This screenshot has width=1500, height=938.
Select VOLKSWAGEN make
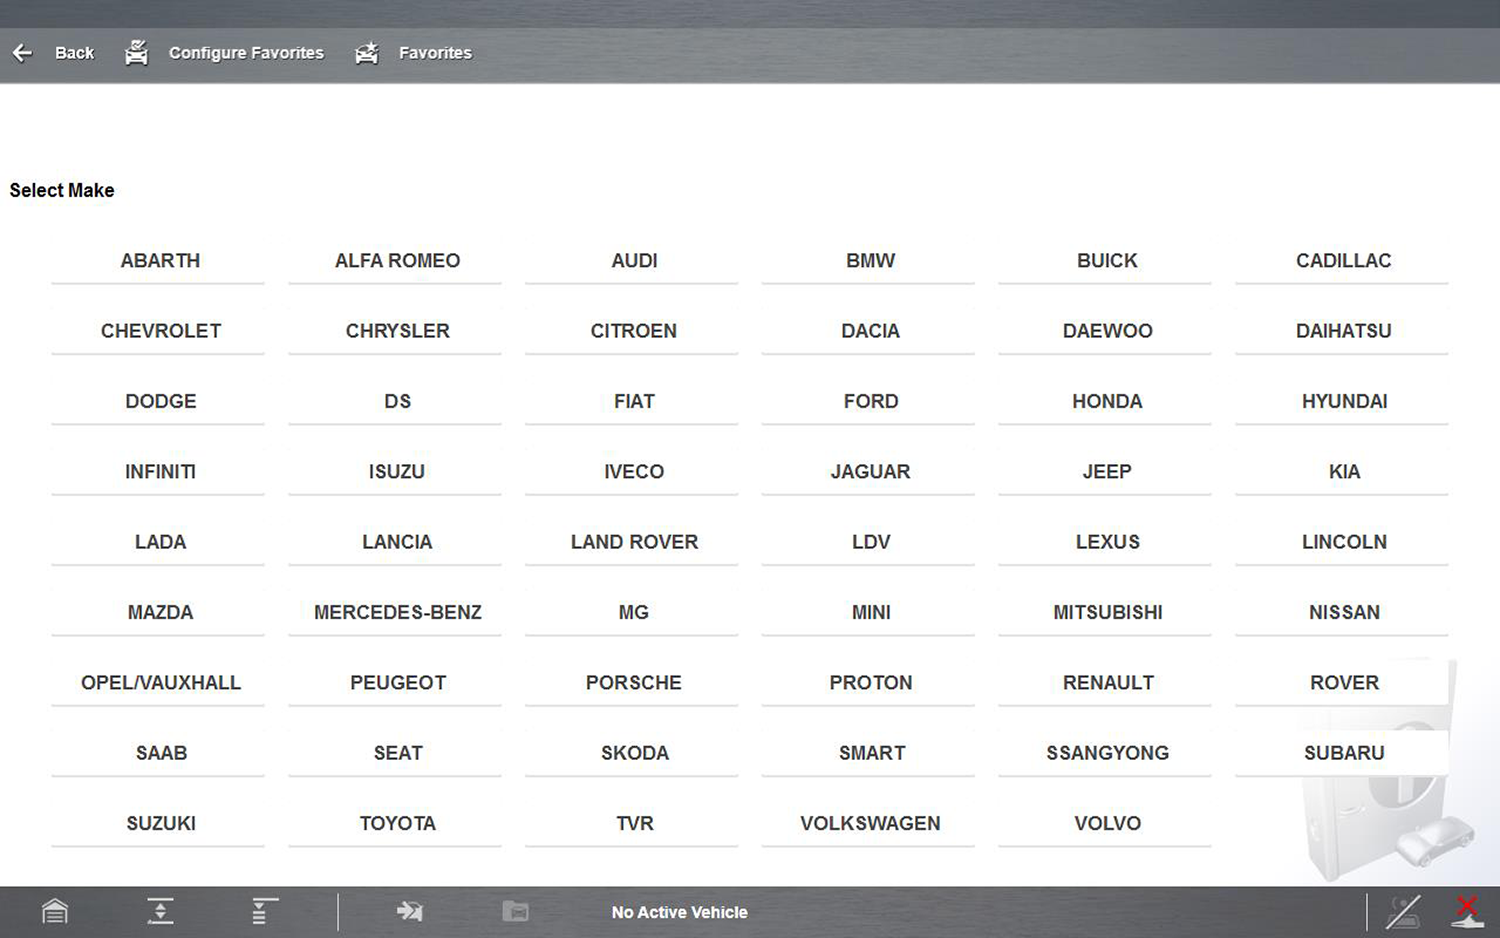pyautogui.click(x=870, y=824)
